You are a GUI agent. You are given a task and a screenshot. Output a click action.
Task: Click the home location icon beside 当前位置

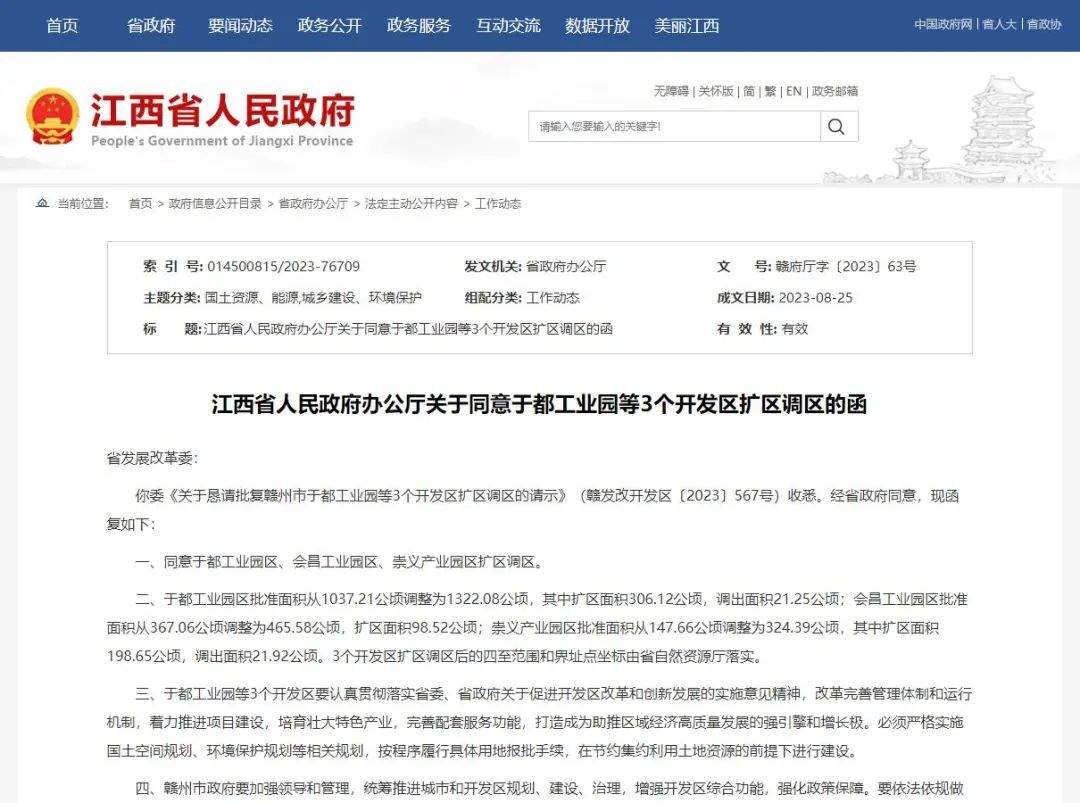tap(42, 202)
